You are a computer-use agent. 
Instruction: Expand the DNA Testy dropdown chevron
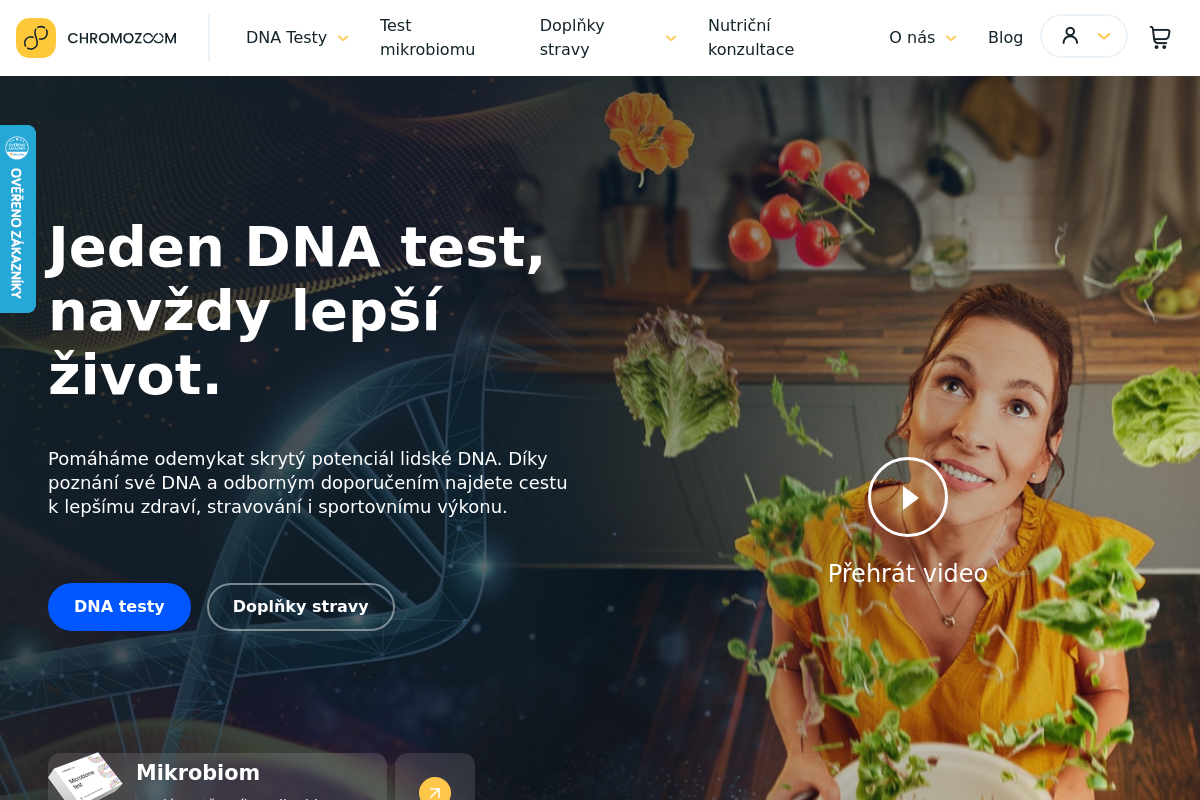[x=343, y=38]
